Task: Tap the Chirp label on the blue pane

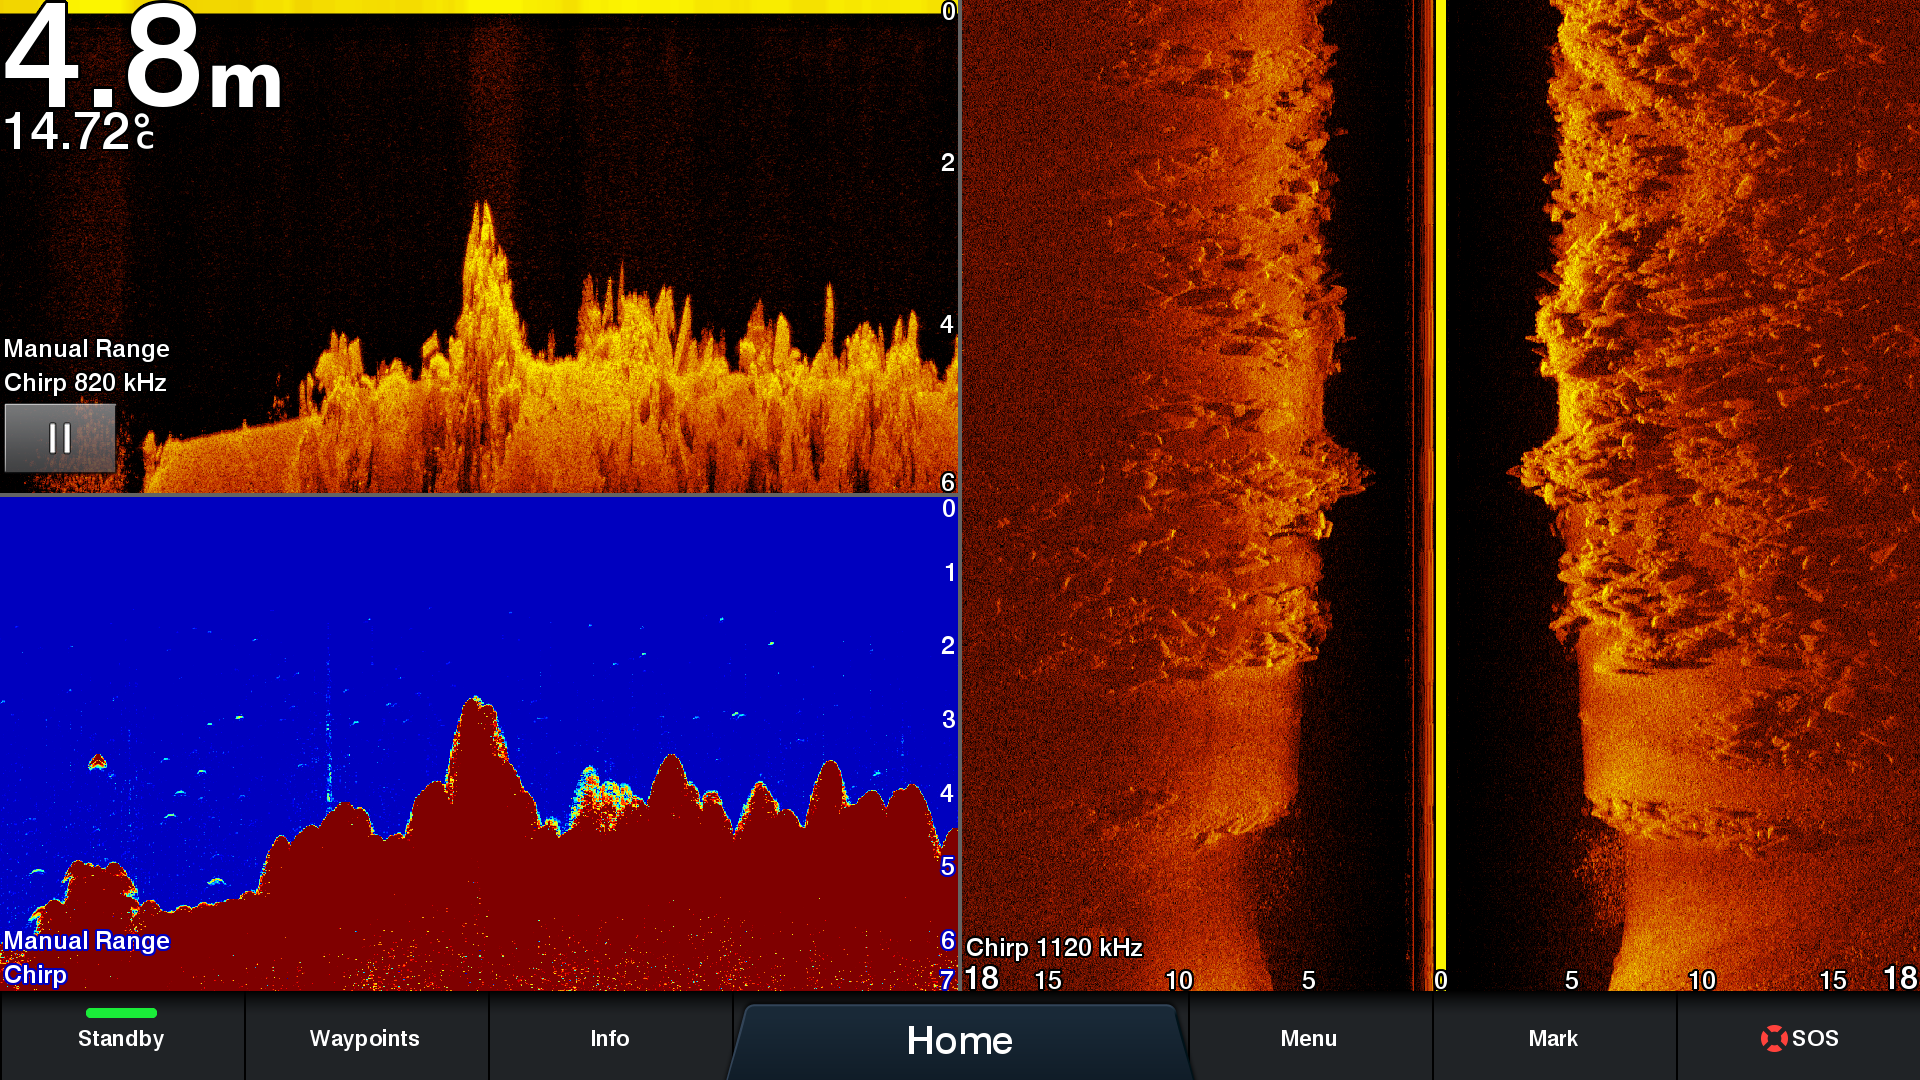Action: coord(35,974)
